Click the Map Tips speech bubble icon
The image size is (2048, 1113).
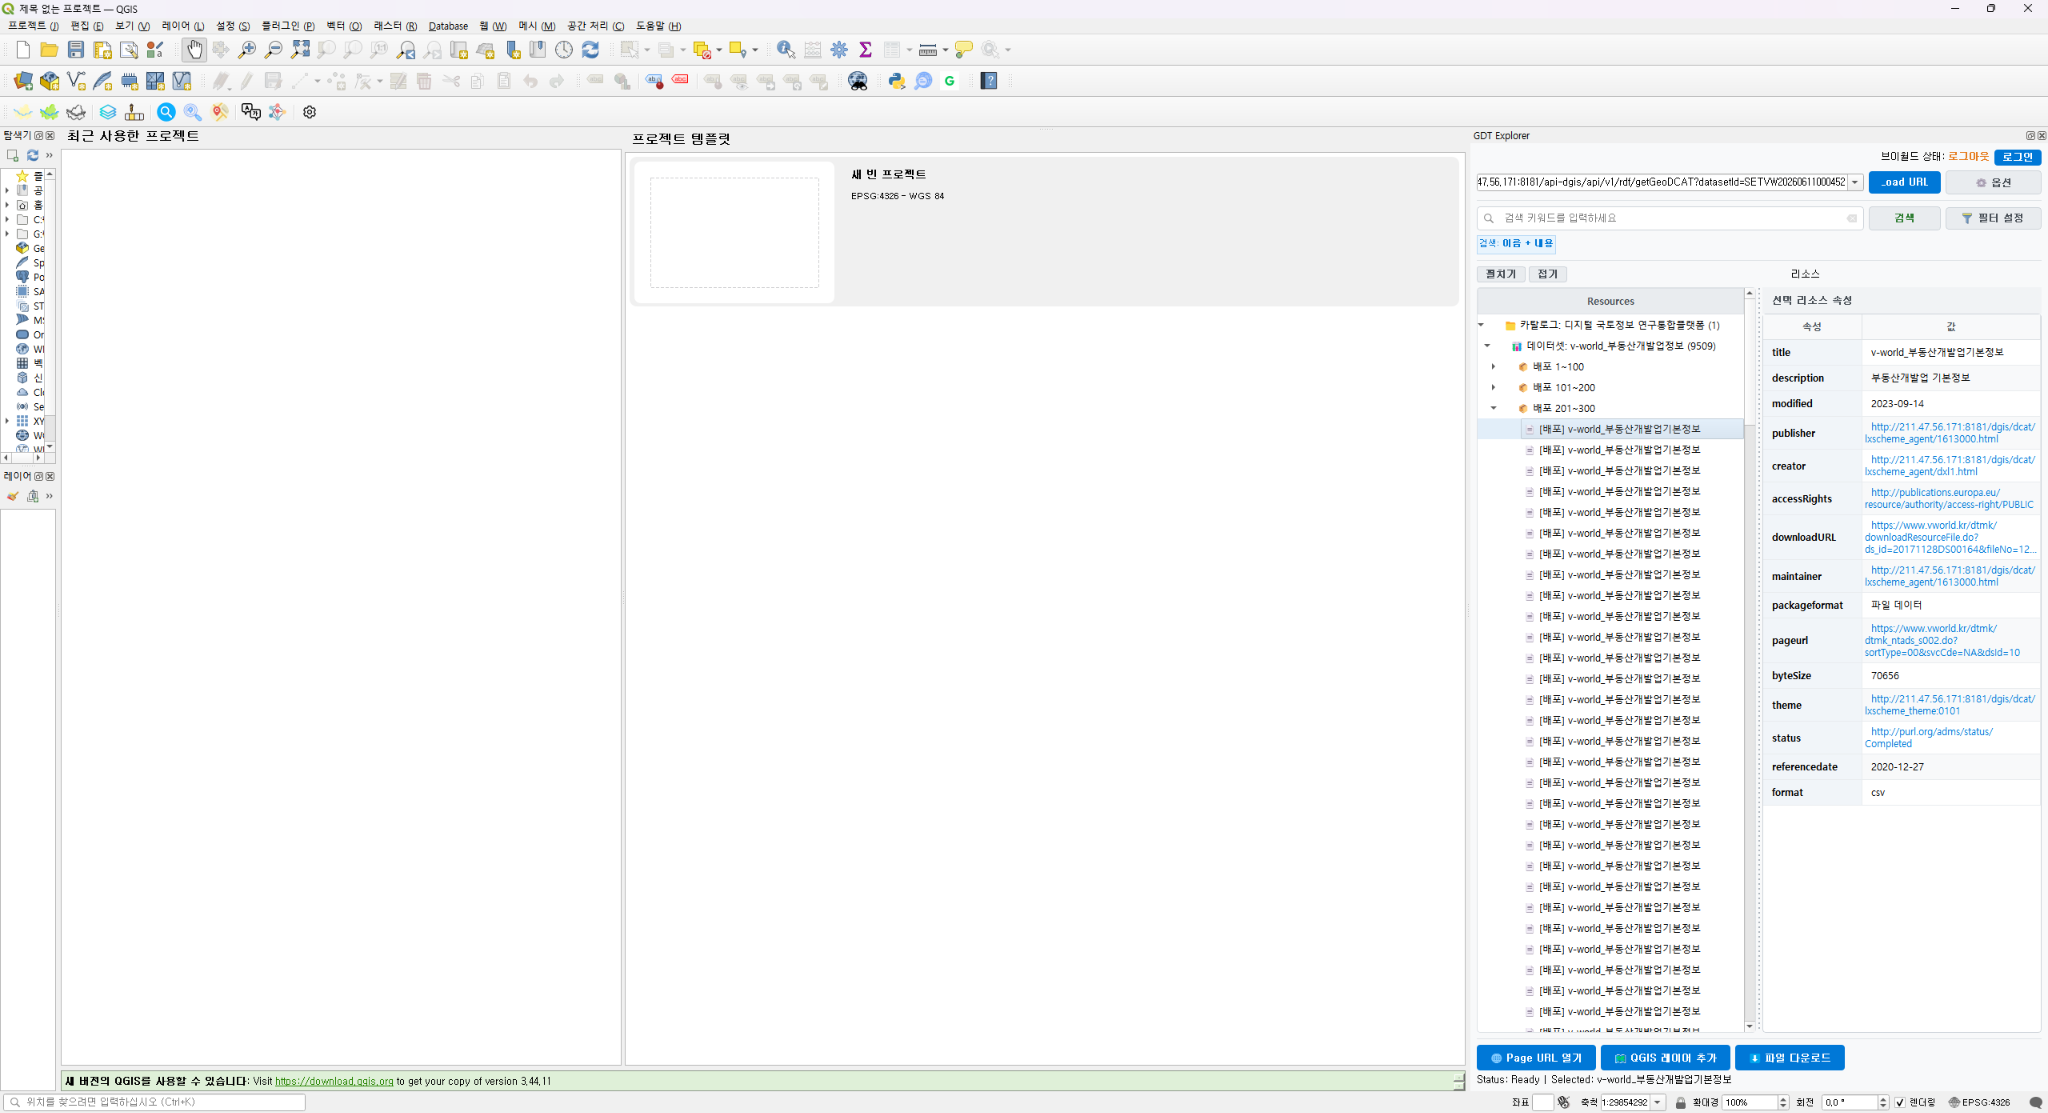(964, 50)
